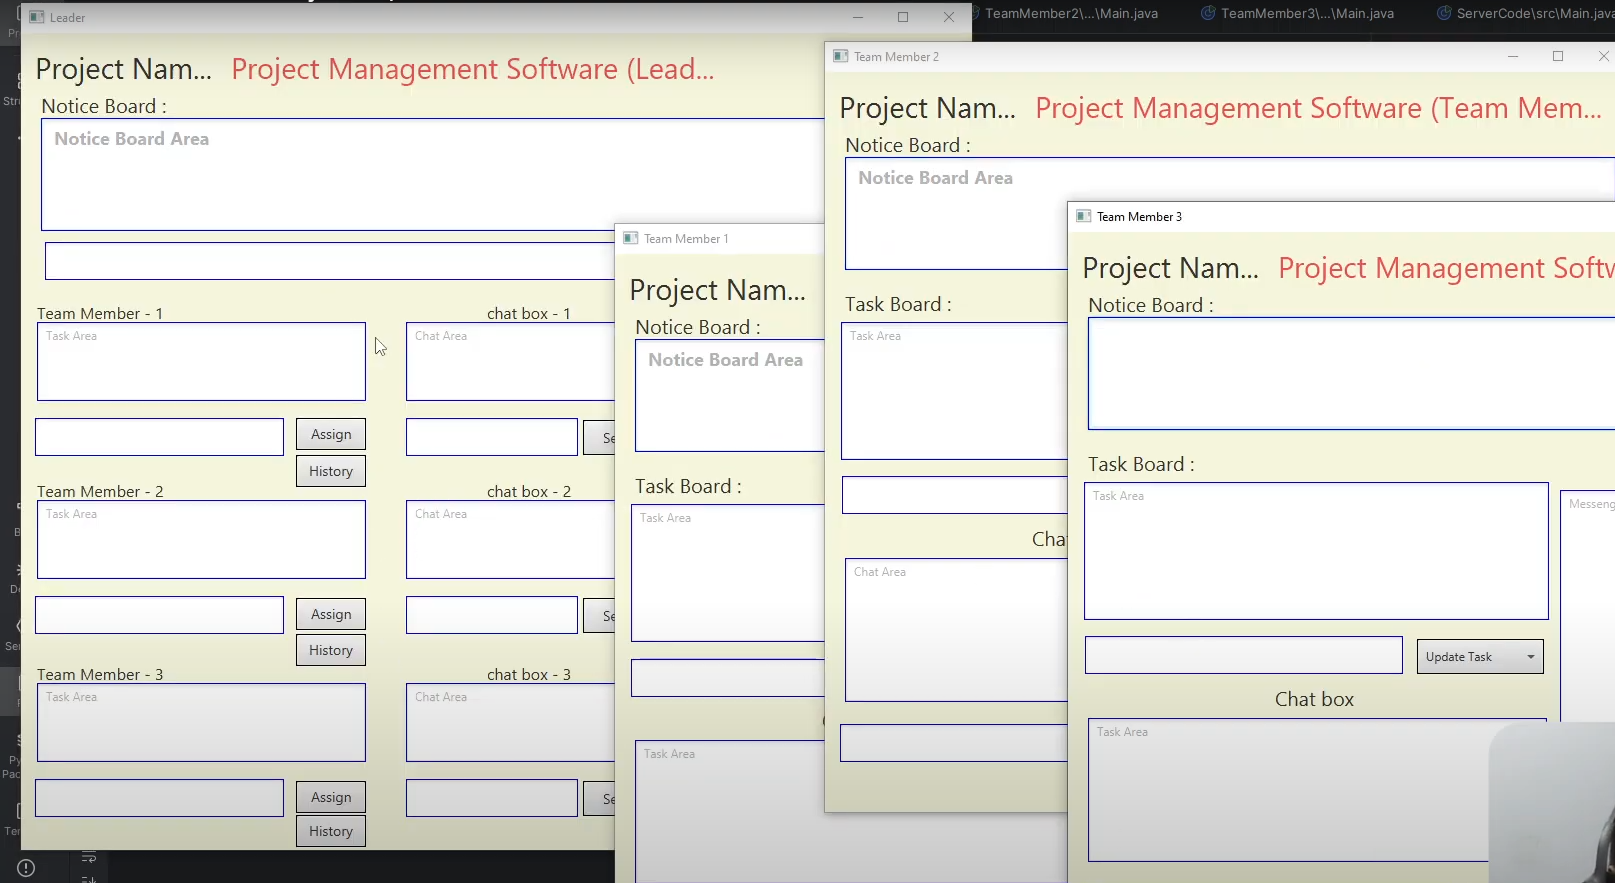Viewport: 1615px width, 883px height.
Task: Focus Team Member 2 task input in Leader
Action: point(159,615)
